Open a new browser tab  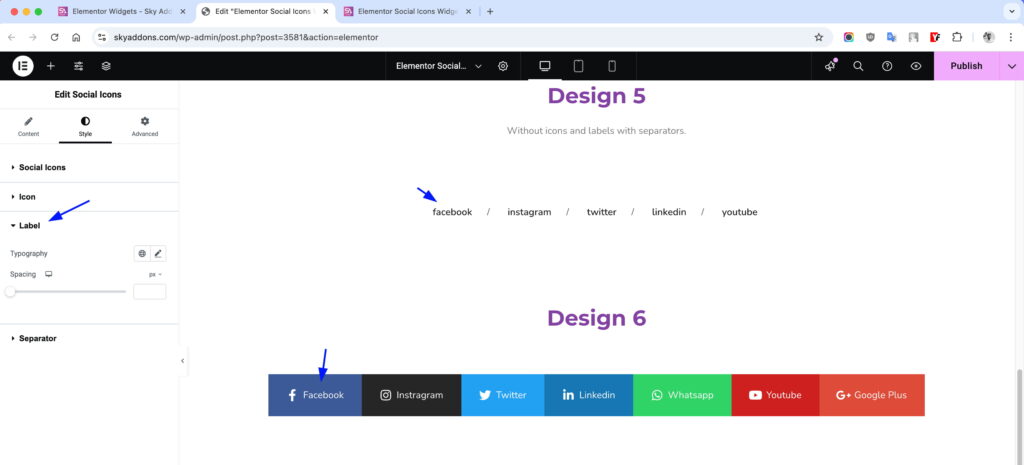click(490, 11)
